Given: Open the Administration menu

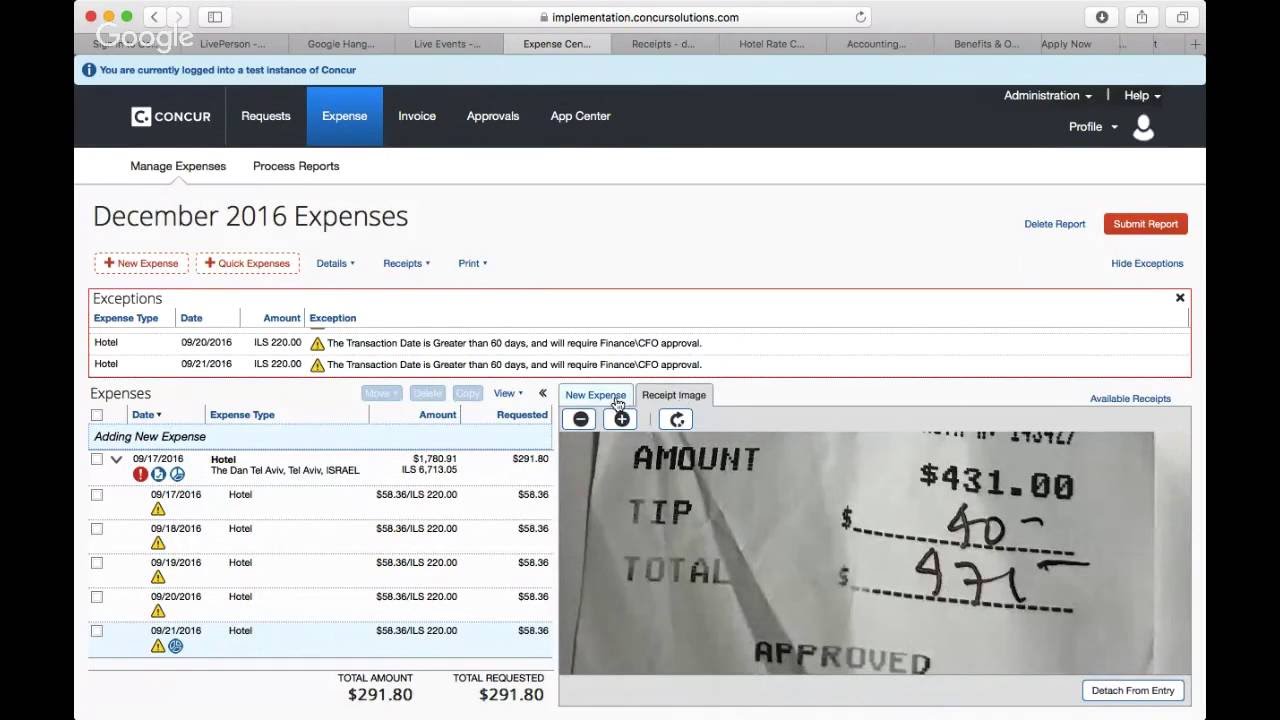Looking at the screenshot, I should click(1048, 96).
